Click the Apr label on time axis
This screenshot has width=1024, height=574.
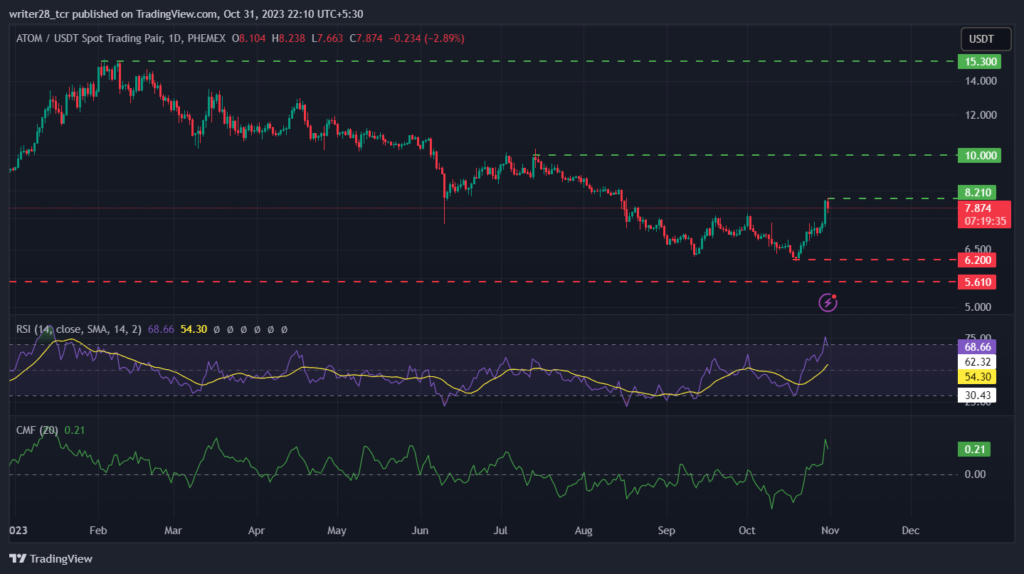click(256, 530)
